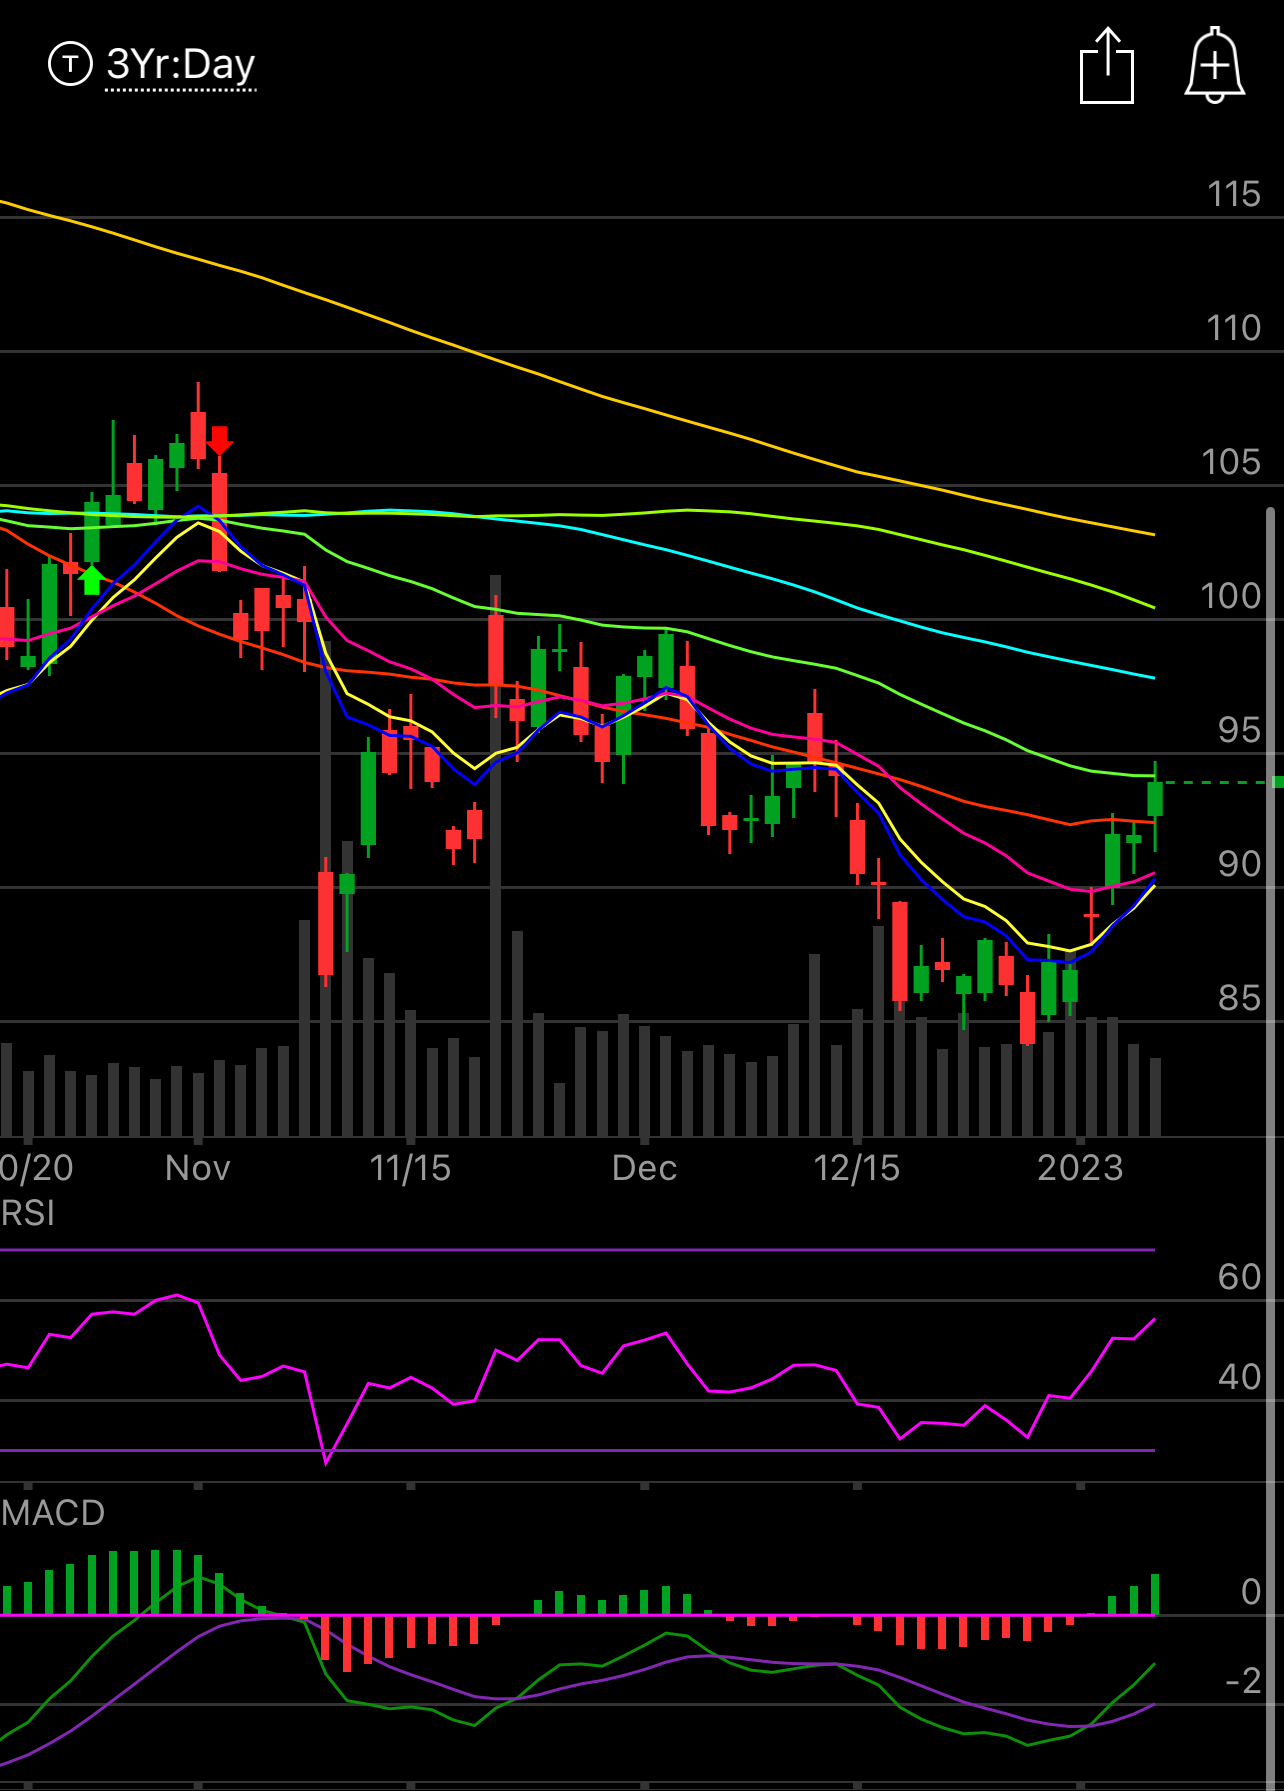Tap the RSI 60 level label
1284x1791 pixels.
point(1239,1277)
